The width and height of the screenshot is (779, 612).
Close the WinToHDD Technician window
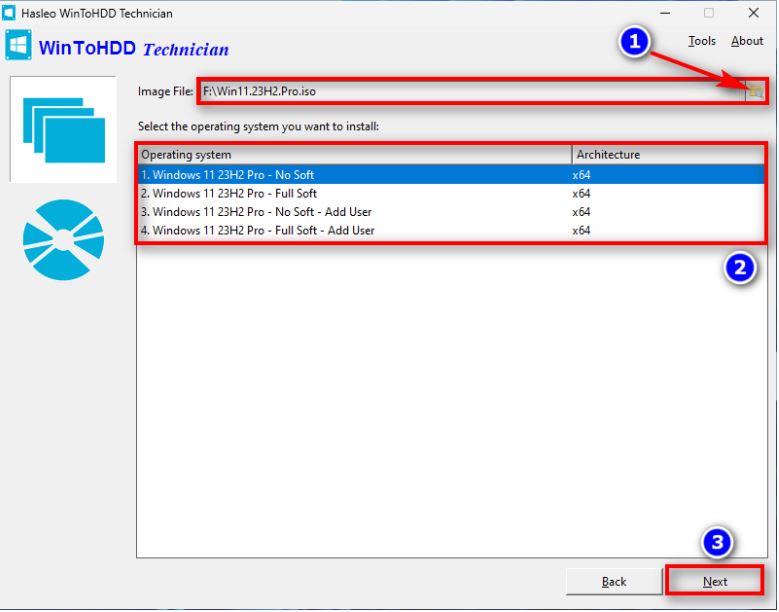[753, 13]
